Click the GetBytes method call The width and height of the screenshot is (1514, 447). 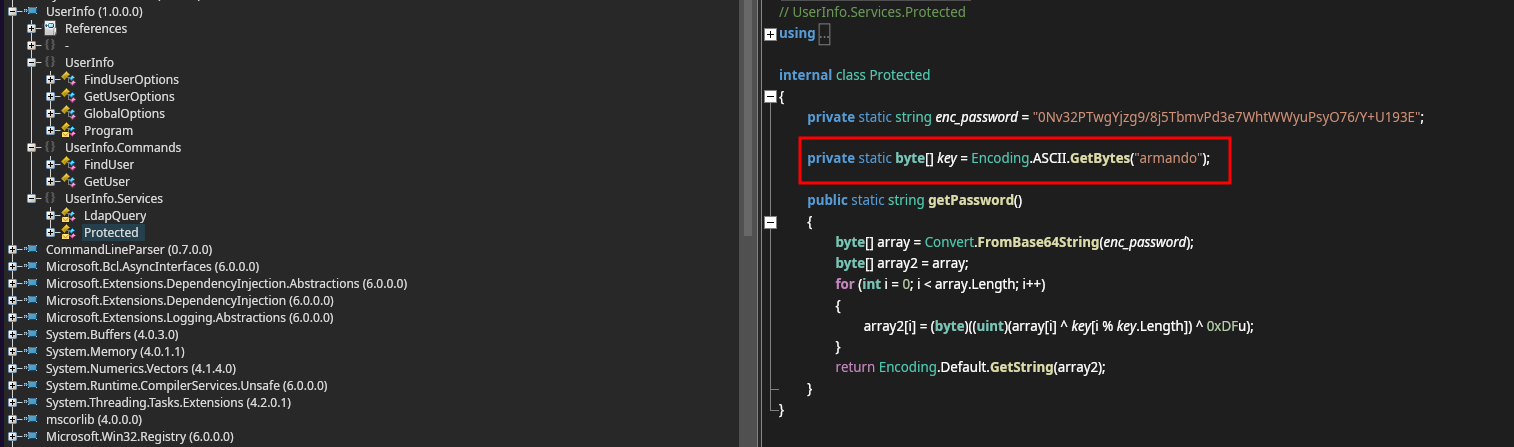[1098, 159]
